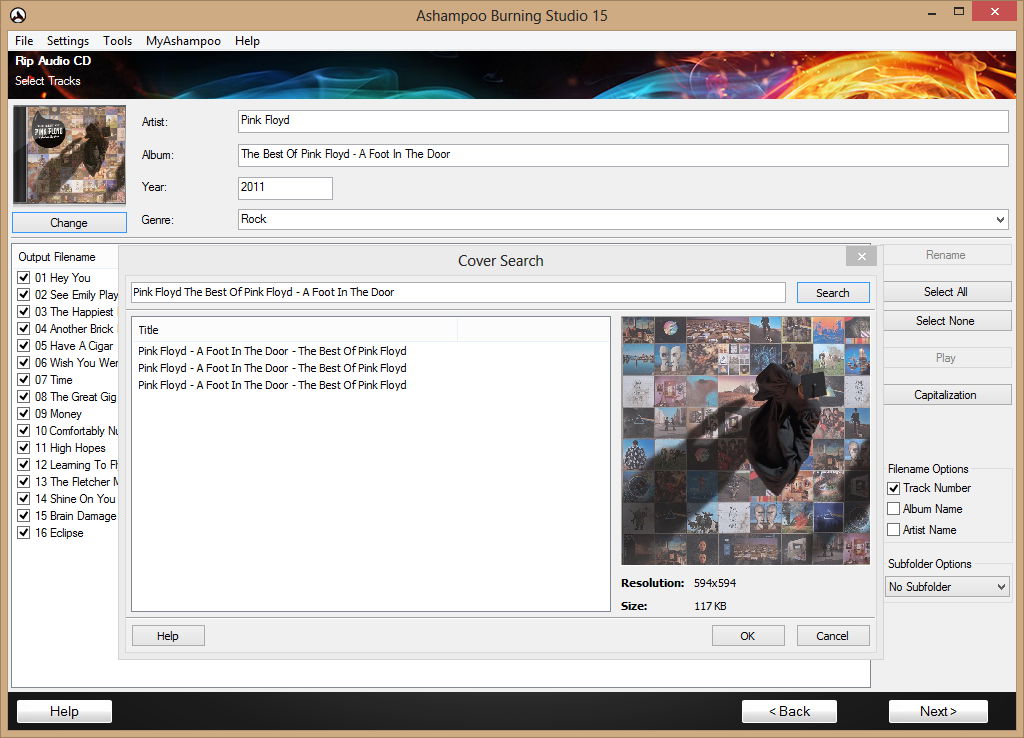The image size is (1024, 738).
Task: Uncheck track 01 Hey You
Action: point(24,277)
